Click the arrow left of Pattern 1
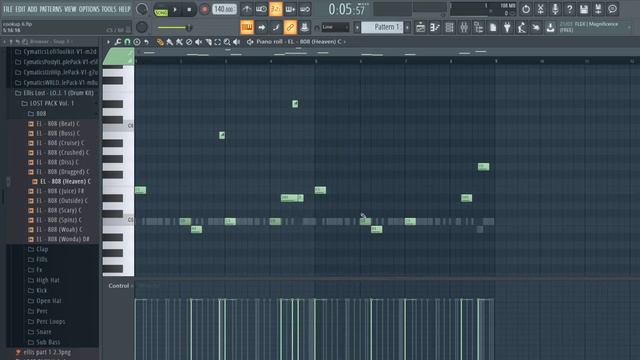Image resolution: width=640 pixels, height=360 pixels. (357, 27)
